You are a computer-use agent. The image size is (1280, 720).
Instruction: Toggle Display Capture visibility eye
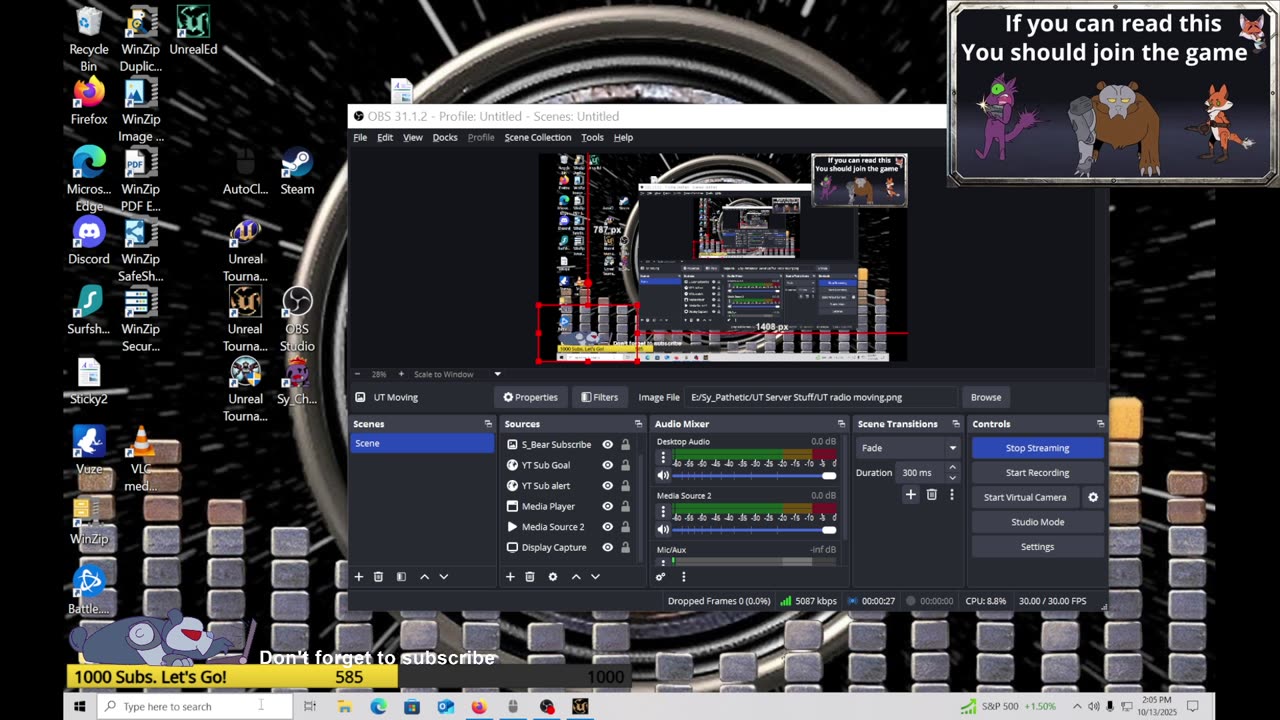pyautogui.click(x=607, y=547)
